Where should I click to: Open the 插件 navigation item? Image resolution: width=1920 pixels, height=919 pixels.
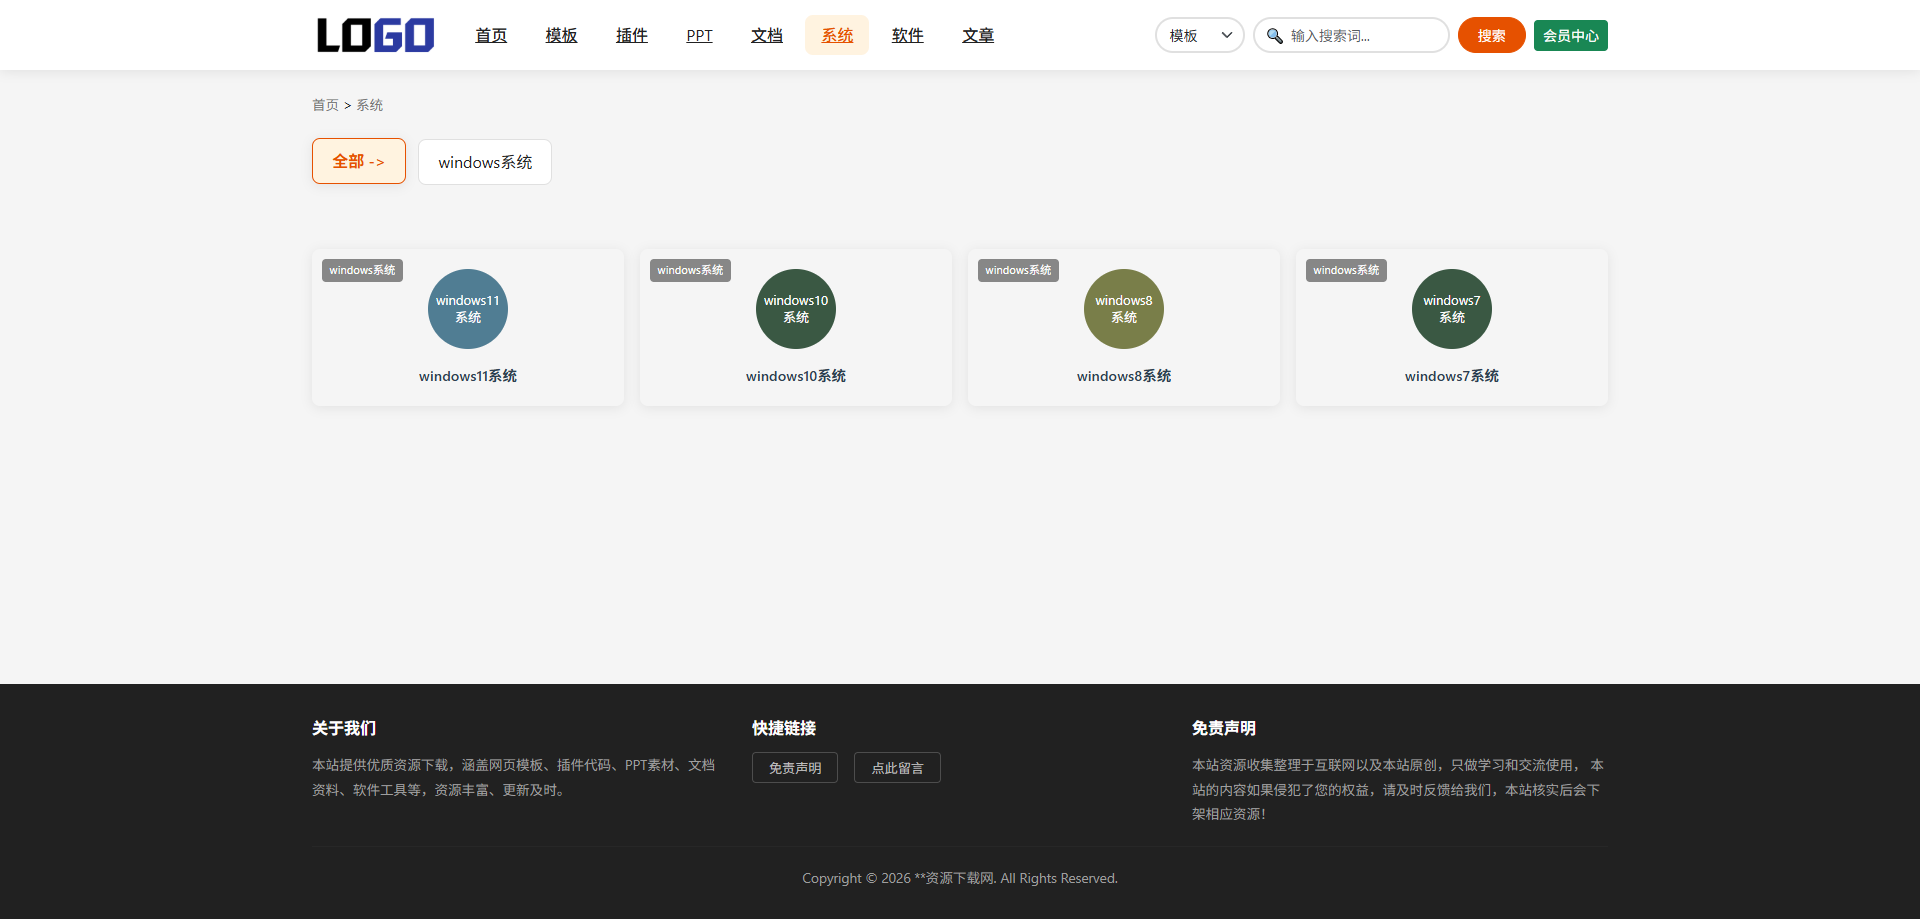[632, 35]
